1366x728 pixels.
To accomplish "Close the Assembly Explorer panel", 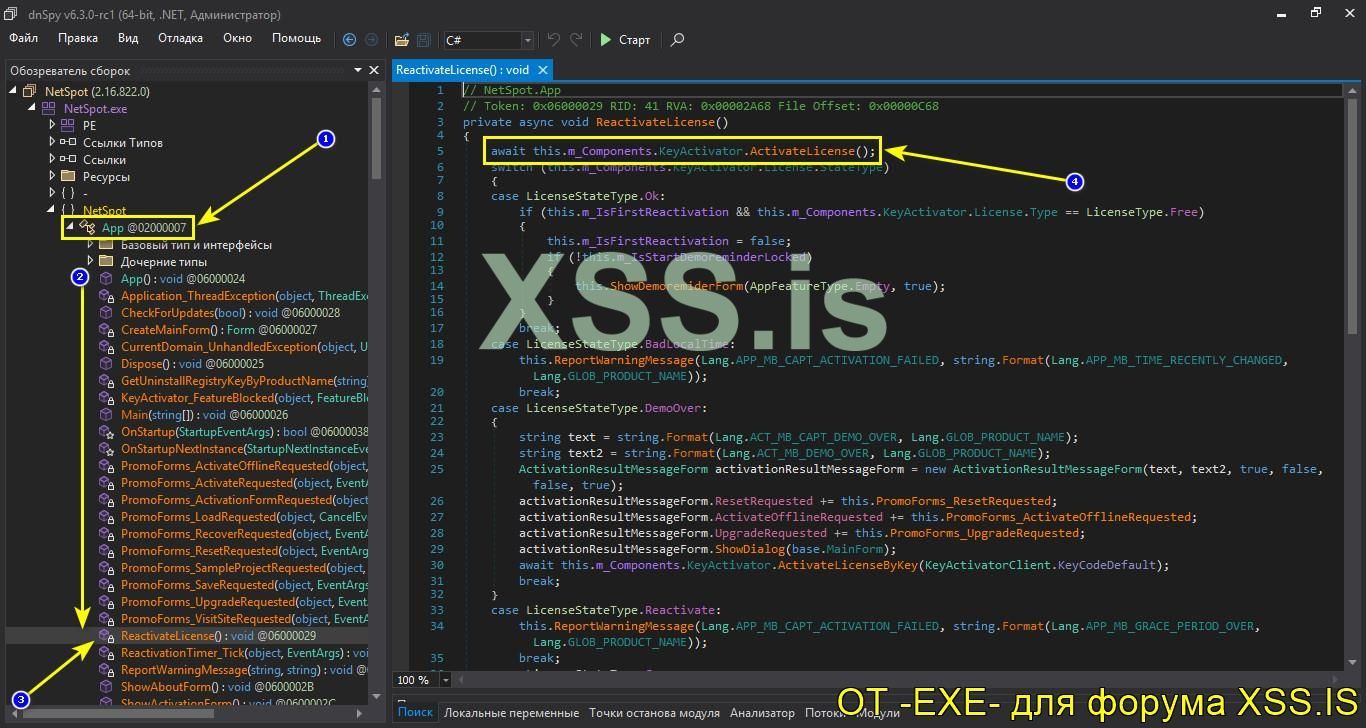I will (x=374, y=71).
